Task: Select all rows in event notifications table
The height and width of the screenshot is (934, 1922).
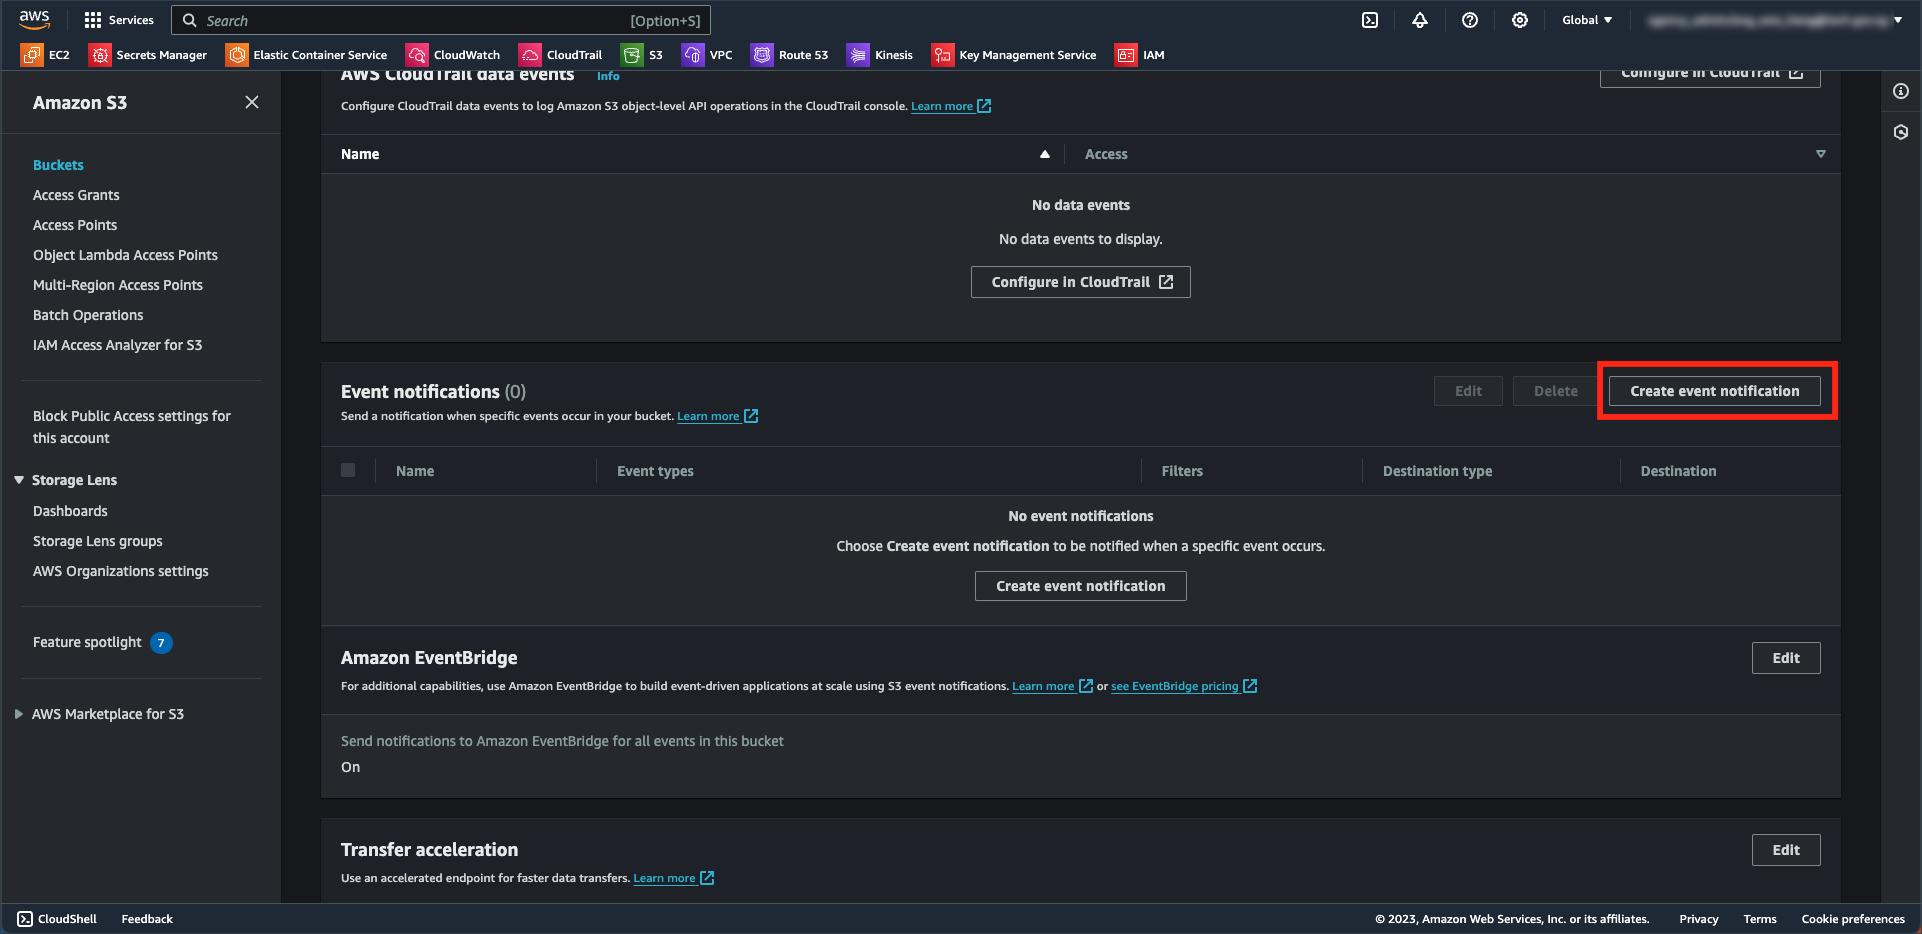Action: pos(348,470)
